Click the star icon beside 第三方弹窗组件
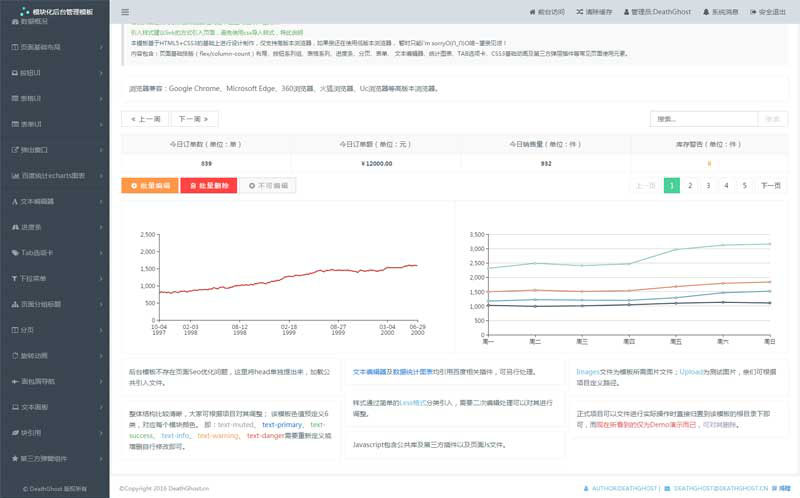This screenshot has width=800, height=498. tap(15, 458)
